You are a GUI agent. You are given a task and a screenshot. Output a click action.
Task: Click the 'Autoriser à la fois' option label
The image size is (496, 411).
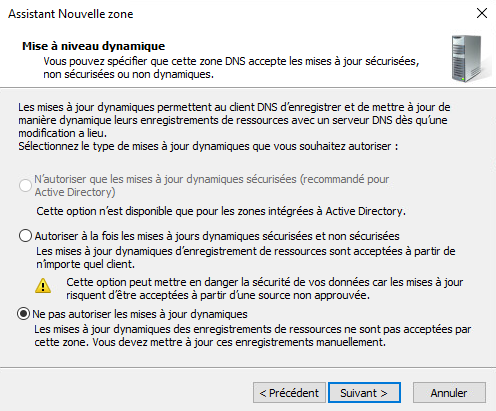click(217, 236)
